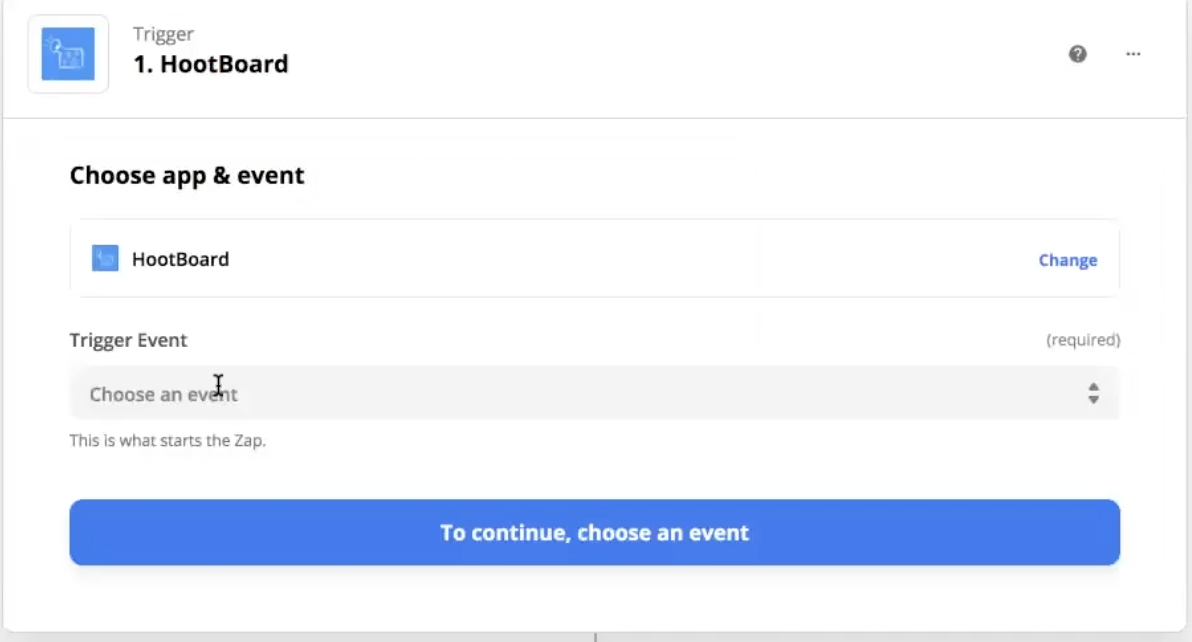This screenshot has width=1192, height=642.
Task: Click the "Trigger" label above step title
Action: pos(164,34)
